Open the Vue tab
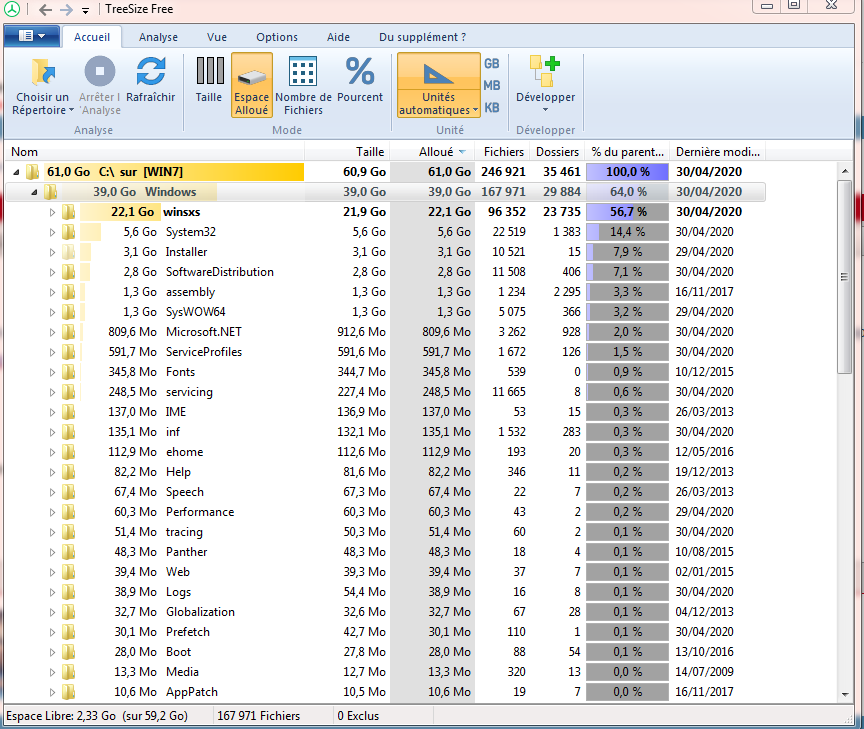Image resolution: width=864 pixels, height=729 pixels. (217, 37)
